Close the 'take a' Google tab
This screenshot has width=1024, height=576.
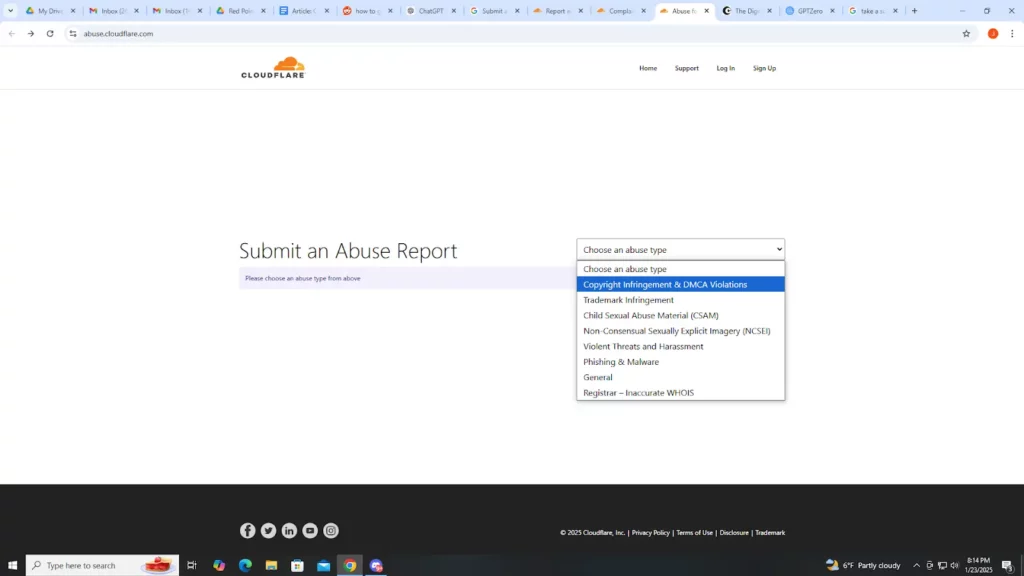[x=895, y=11]
